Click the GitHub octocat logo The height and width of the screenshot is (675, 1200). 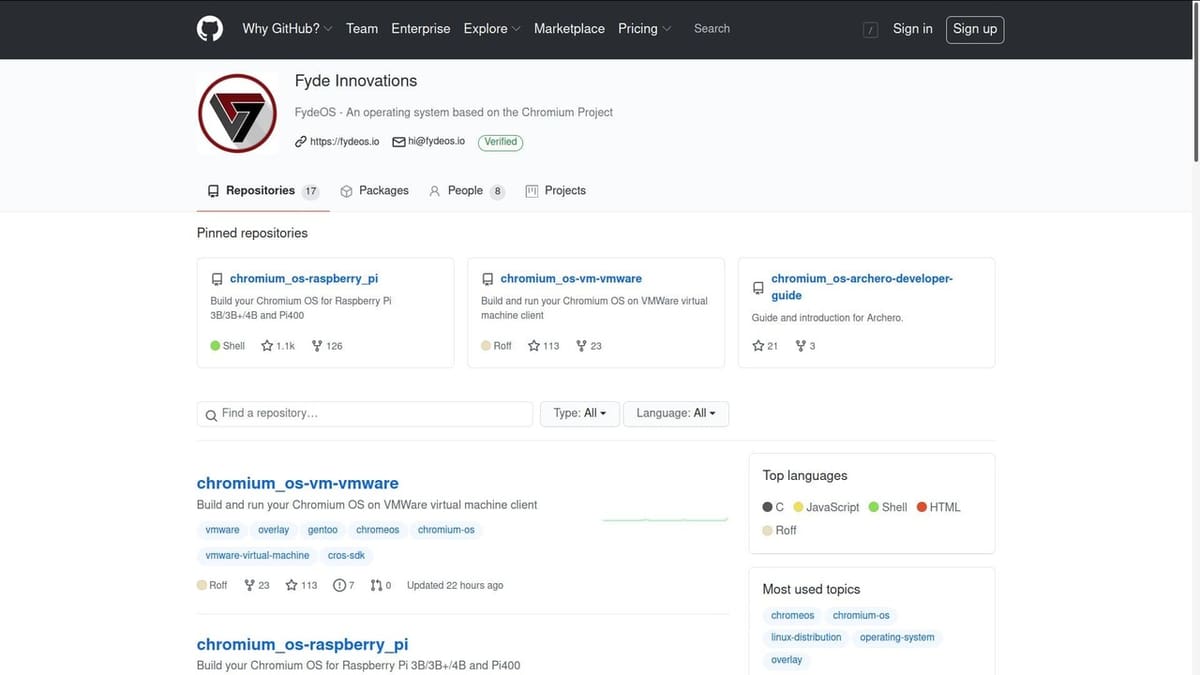pyautogui.click(x=209, y=29)
